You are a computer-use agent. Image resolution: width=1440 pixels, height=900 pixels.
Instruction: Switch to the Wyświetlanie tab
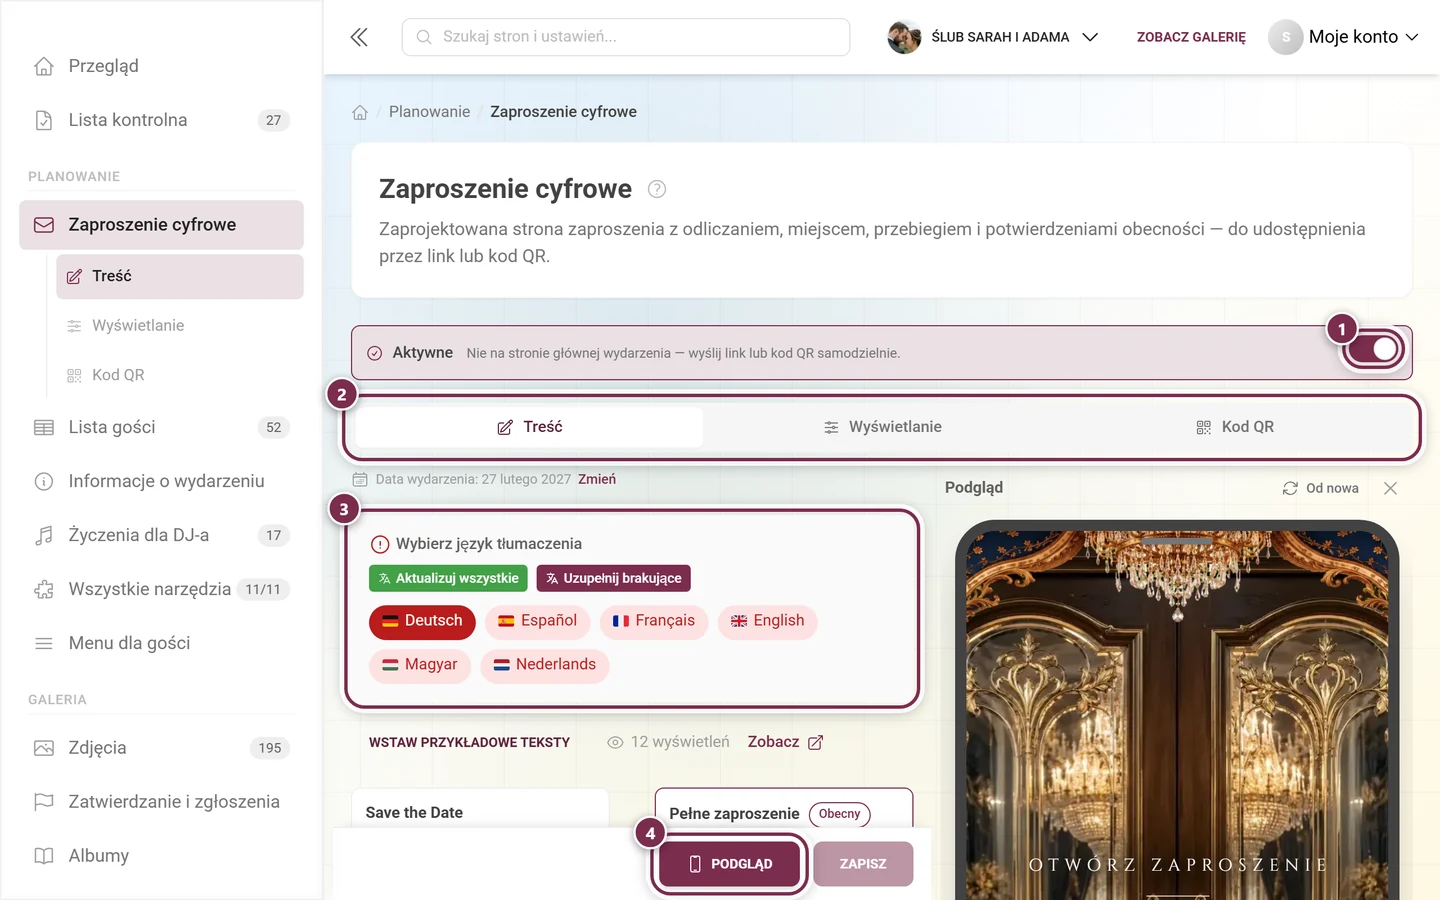click(x=882, y=427)
